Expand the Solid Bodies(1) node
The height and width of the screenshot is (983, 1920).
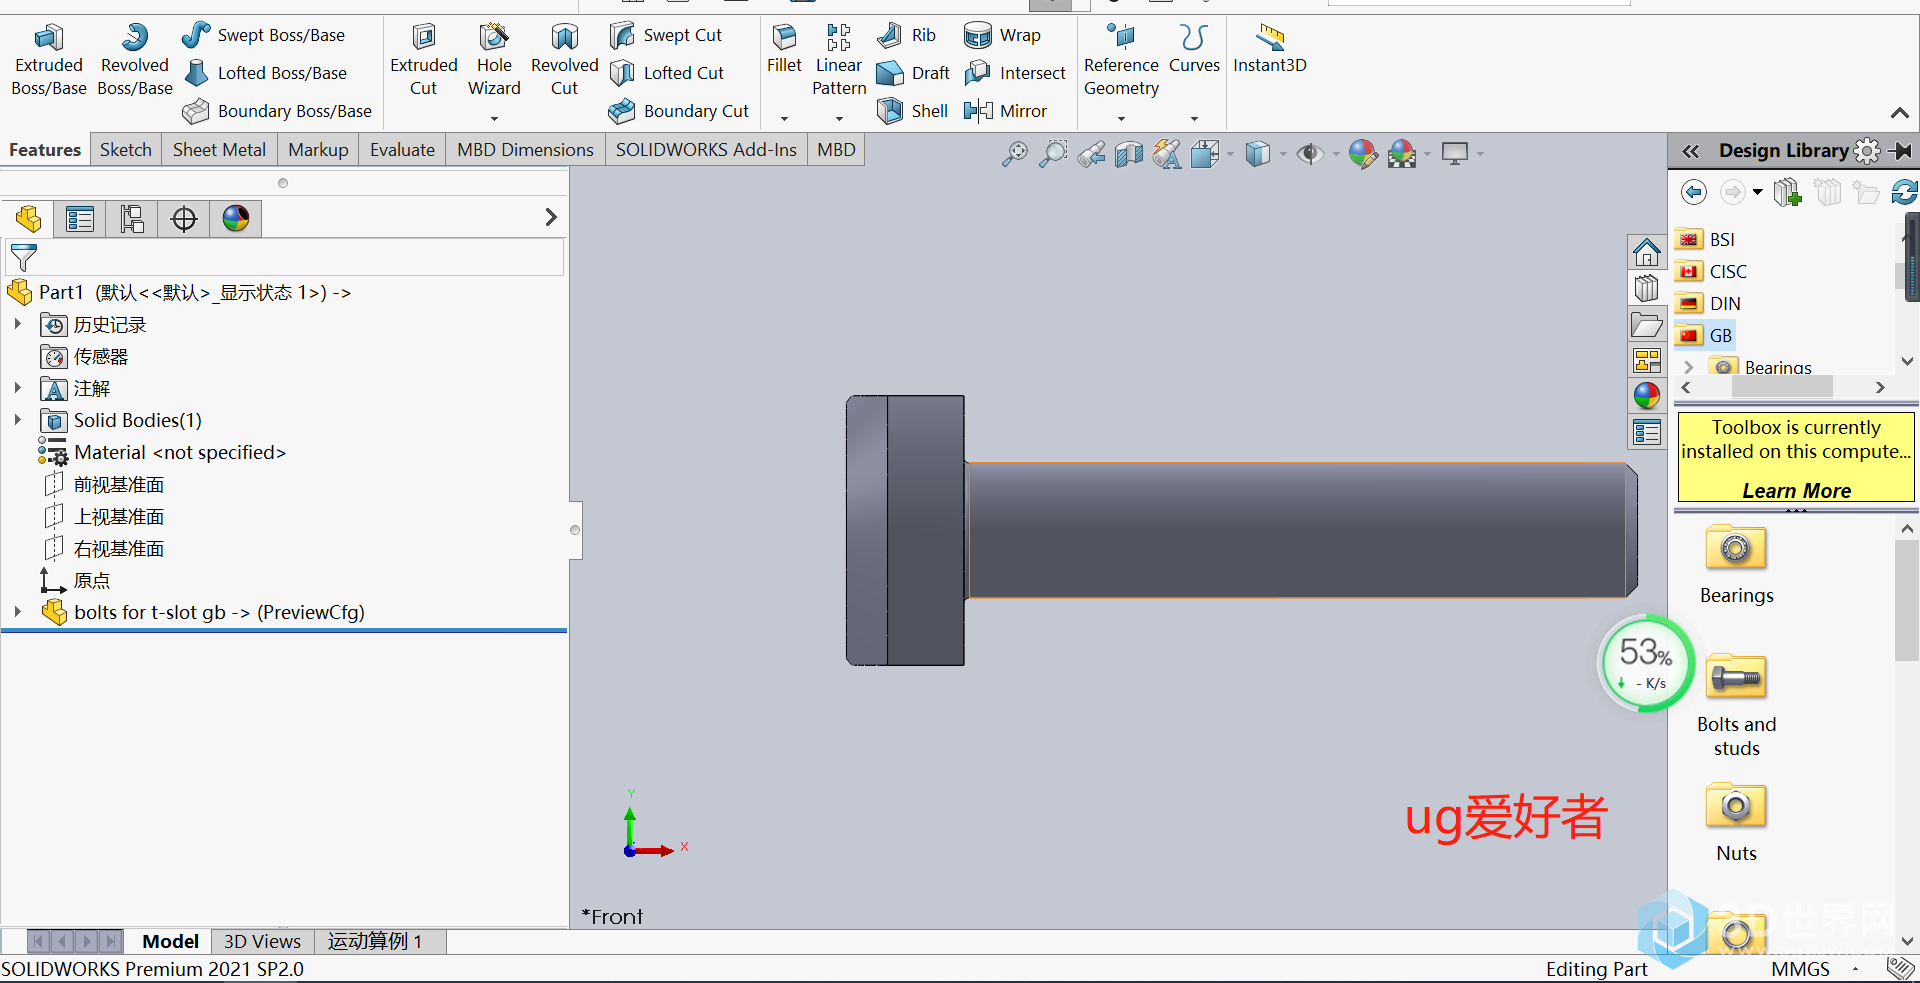click(x=17, y=420)
